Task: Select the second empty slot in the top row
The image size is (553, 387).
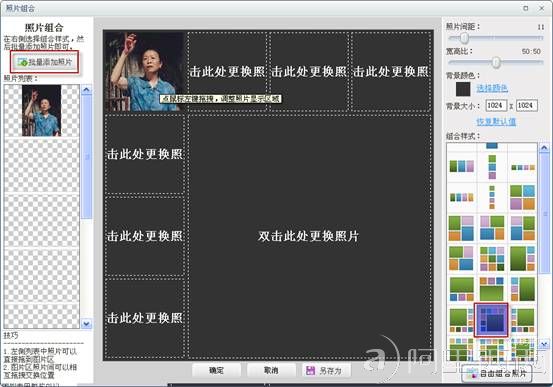Action: [227, 72]
